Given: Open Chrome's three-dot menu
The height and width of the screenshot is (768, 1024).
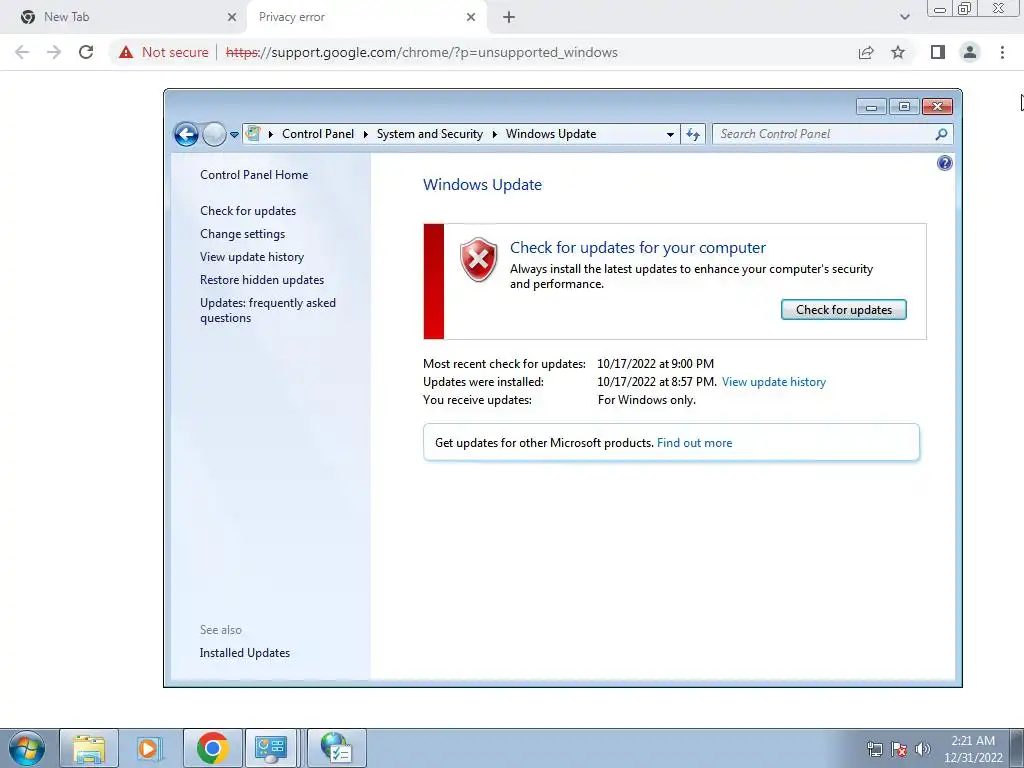Looking at the screenshot, I should tap(1002, 52).
